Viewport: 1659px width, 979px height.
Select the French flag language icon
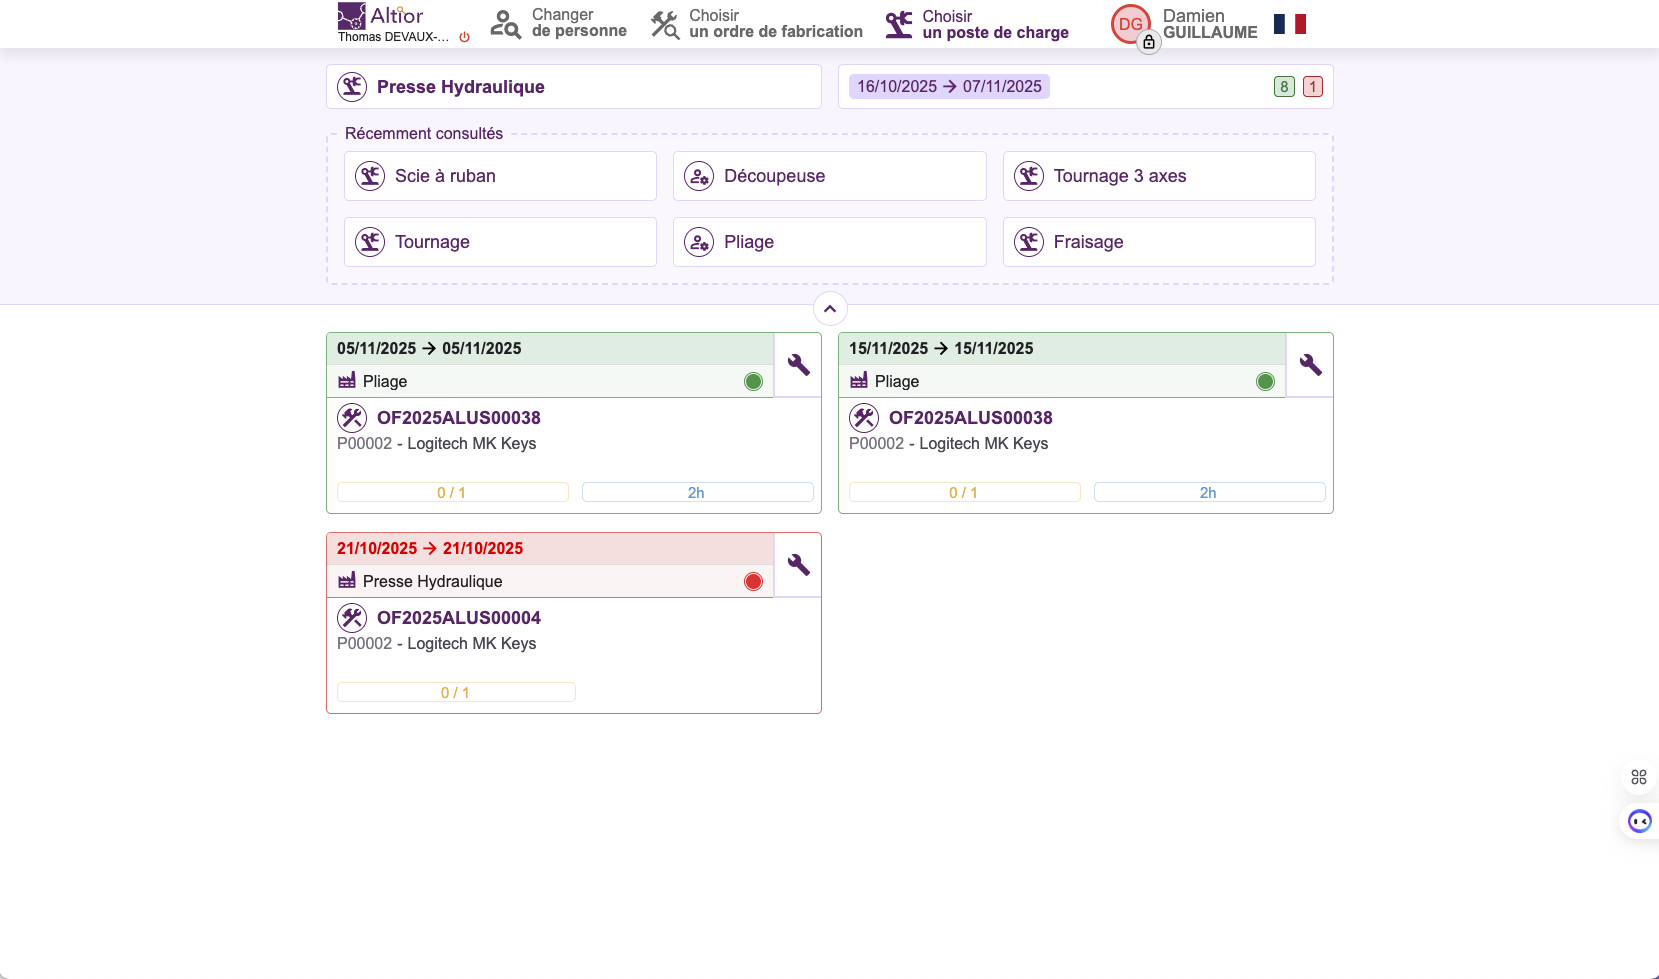[x=1290, y=23]
